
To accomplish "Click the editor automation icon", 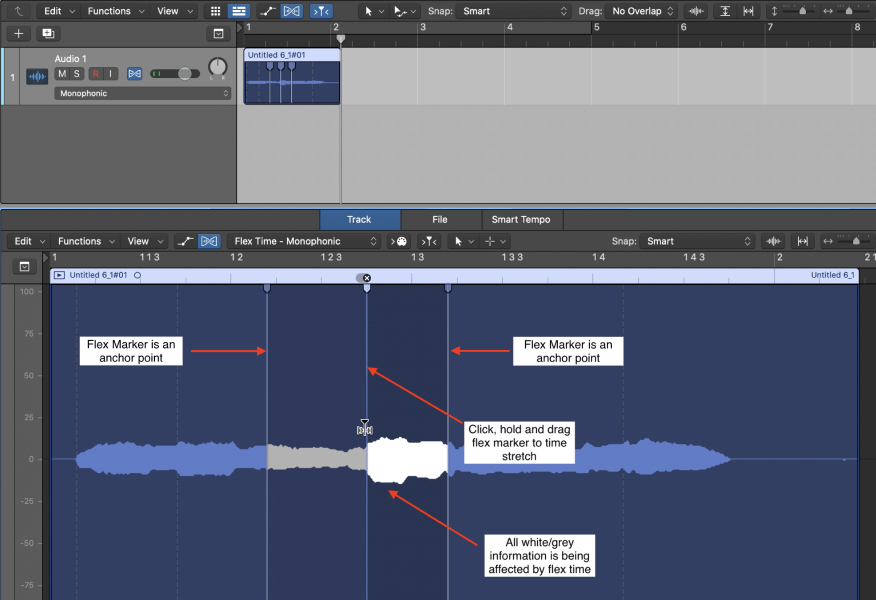I will pos(184,241).
